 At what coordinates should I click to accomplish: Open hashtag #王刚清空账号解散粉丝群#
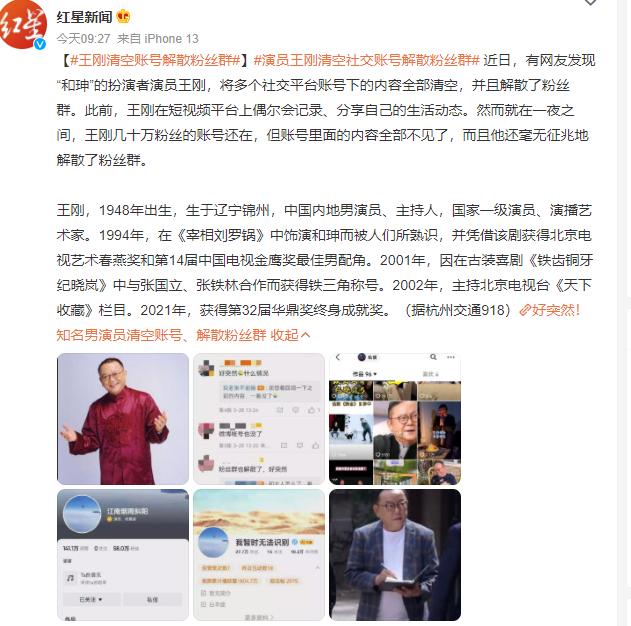click(155, 60)
